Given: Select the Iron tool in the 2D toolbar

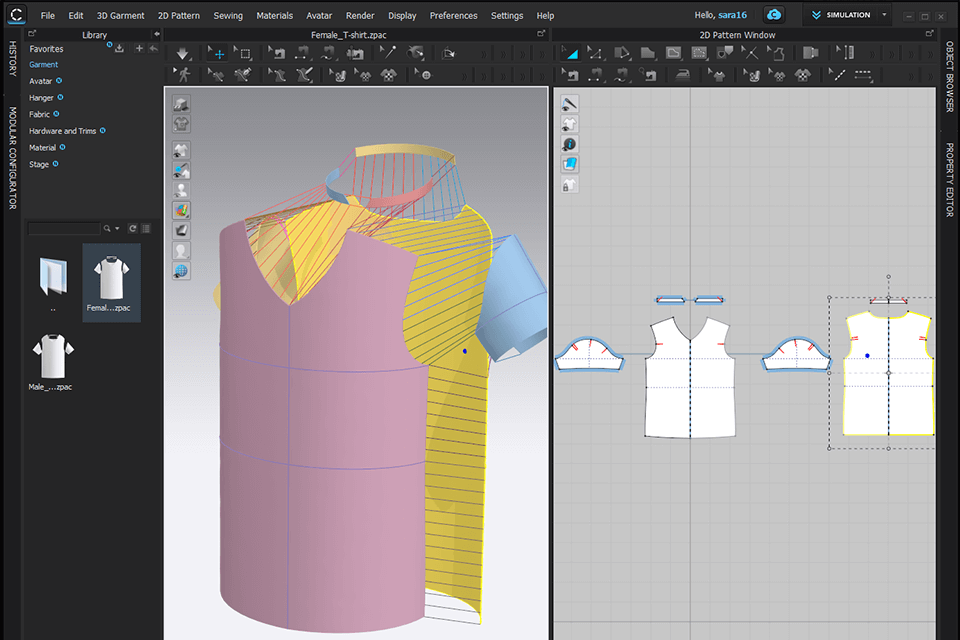Looking at the screenshot, I should [x=684, y=76].
